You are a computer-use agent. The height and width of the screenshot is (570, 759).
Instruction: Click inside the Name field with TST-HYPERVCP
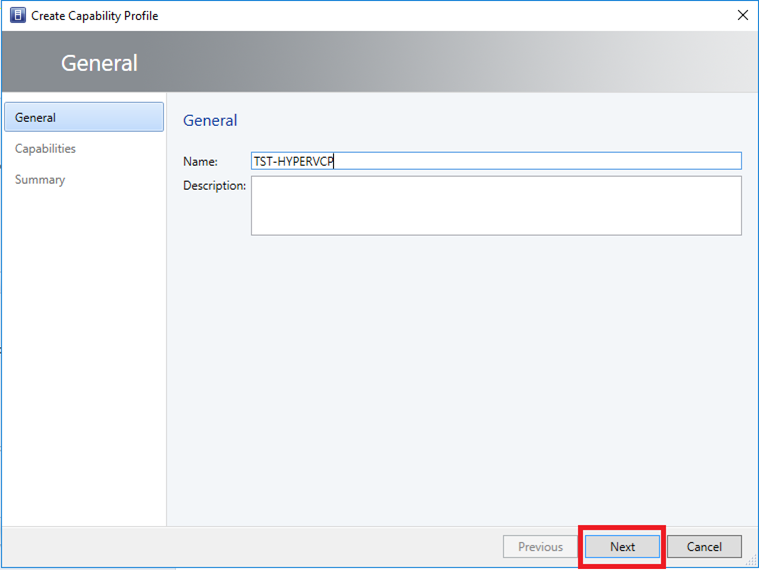pyautogui.click(x=496, y=161)
